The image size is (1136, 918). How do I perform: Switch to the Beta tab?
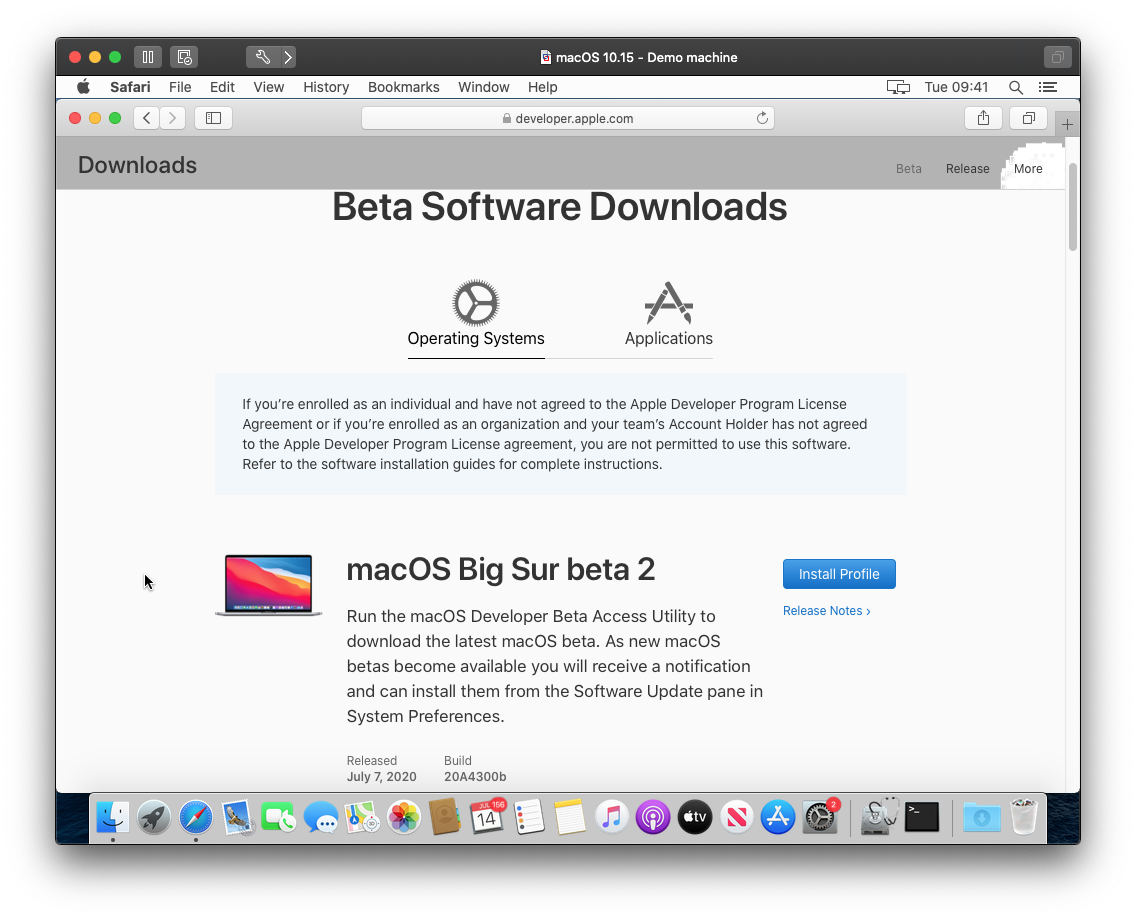click(909, 169)
